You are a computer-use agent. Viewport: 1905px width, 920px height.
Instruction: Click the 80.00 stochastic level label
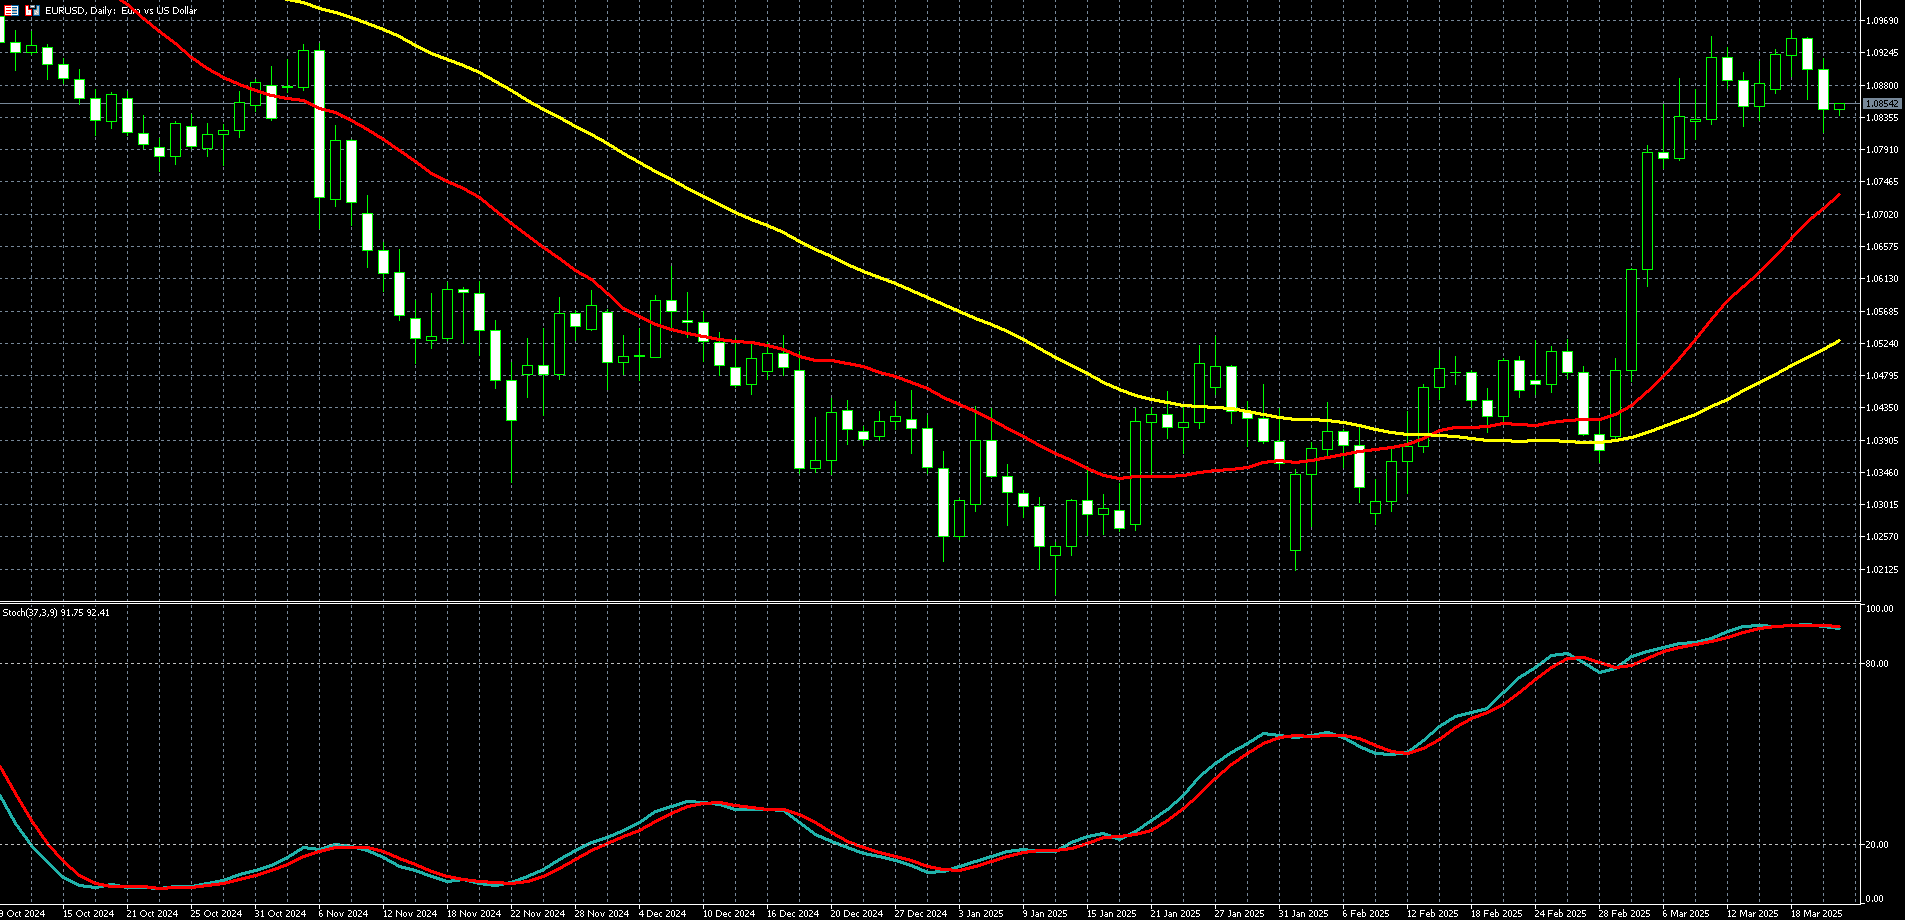(1879, 664)
